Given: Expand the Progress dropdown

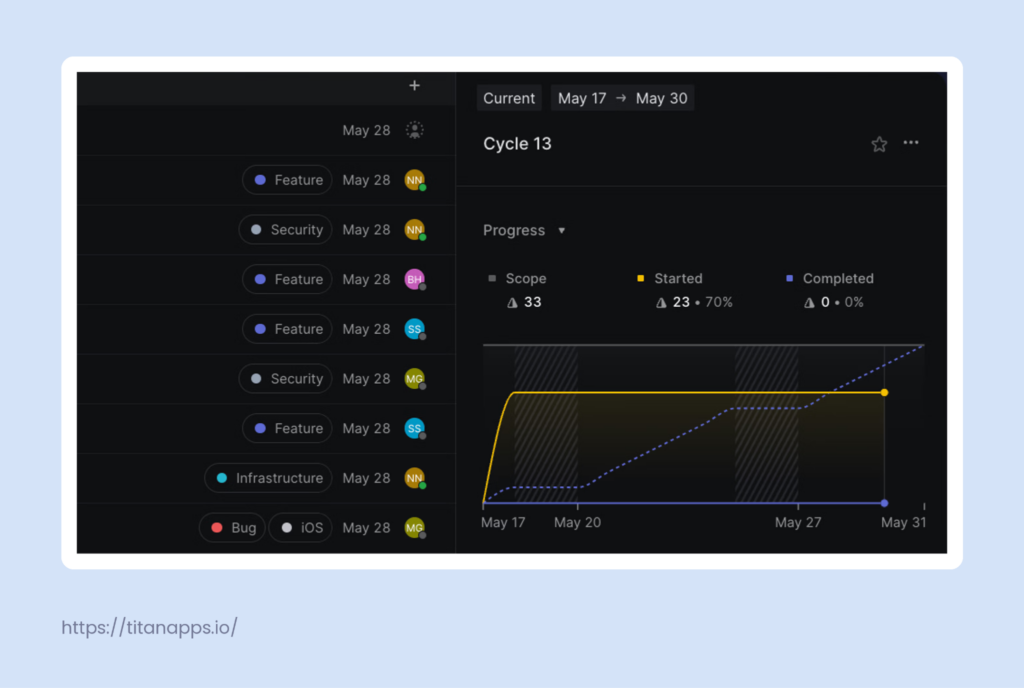Looking at the screenshot, I should [x=524, y=230].
